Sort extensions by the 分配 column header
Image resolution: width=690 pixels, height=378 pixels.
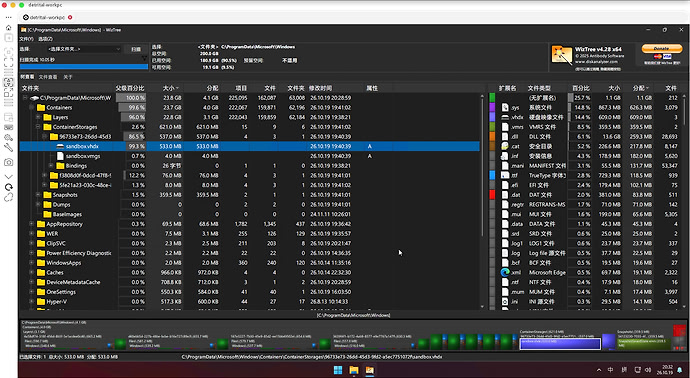pyautogui.click(x=639, y=88)
